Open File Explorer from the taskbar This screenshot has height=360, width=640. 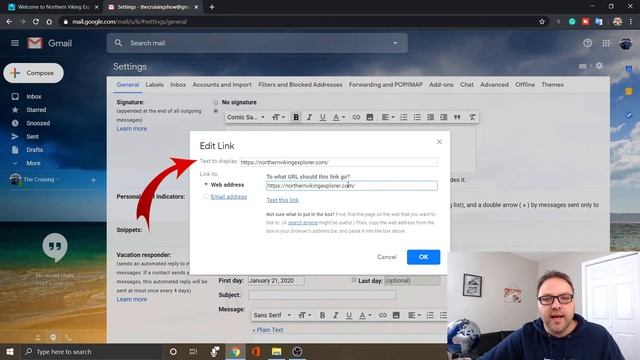tap(276, 351)
